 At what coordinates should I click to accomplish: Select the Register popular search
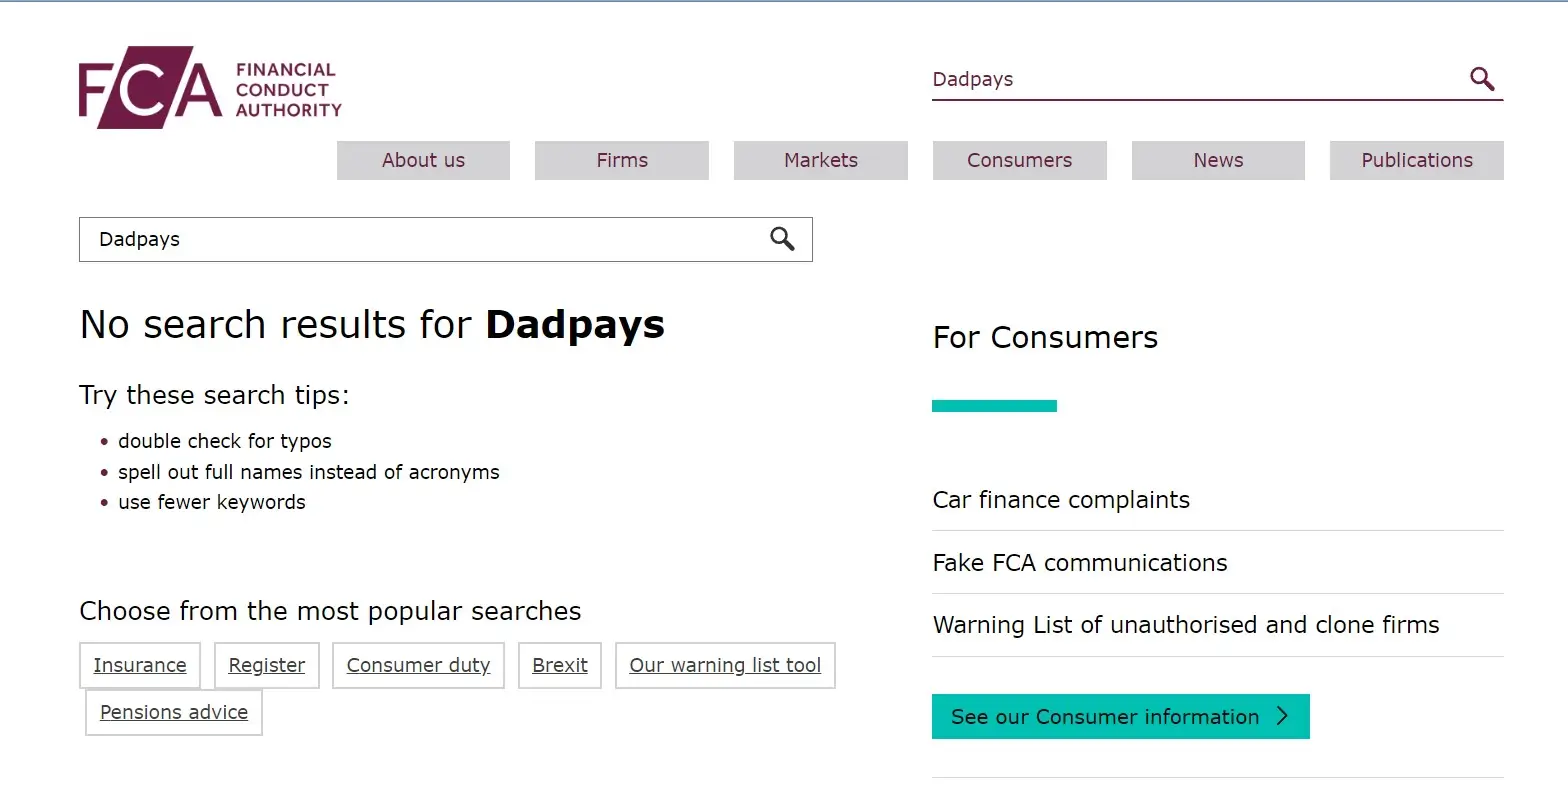(x=267, y=665)
